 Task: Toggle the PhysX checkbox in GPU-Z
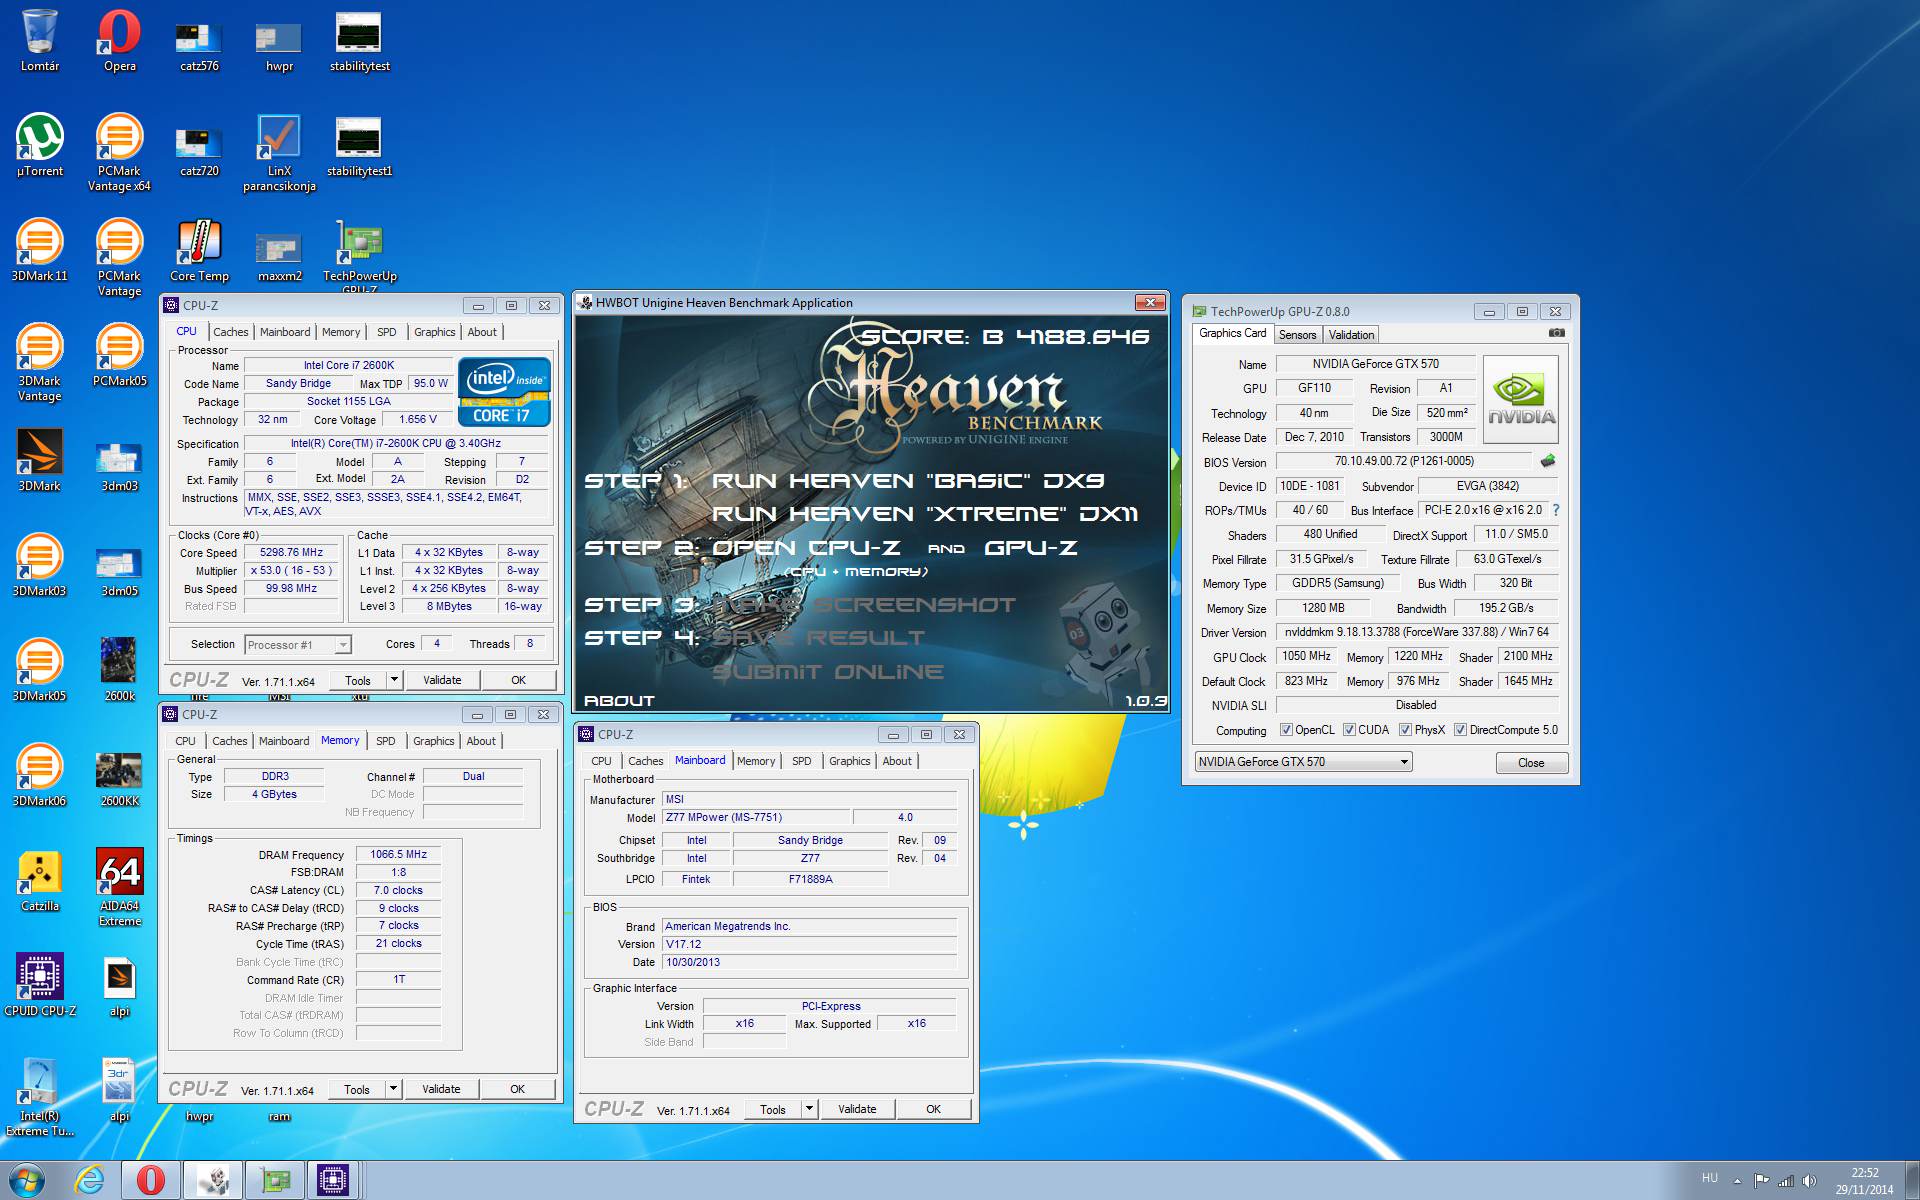1405,730
